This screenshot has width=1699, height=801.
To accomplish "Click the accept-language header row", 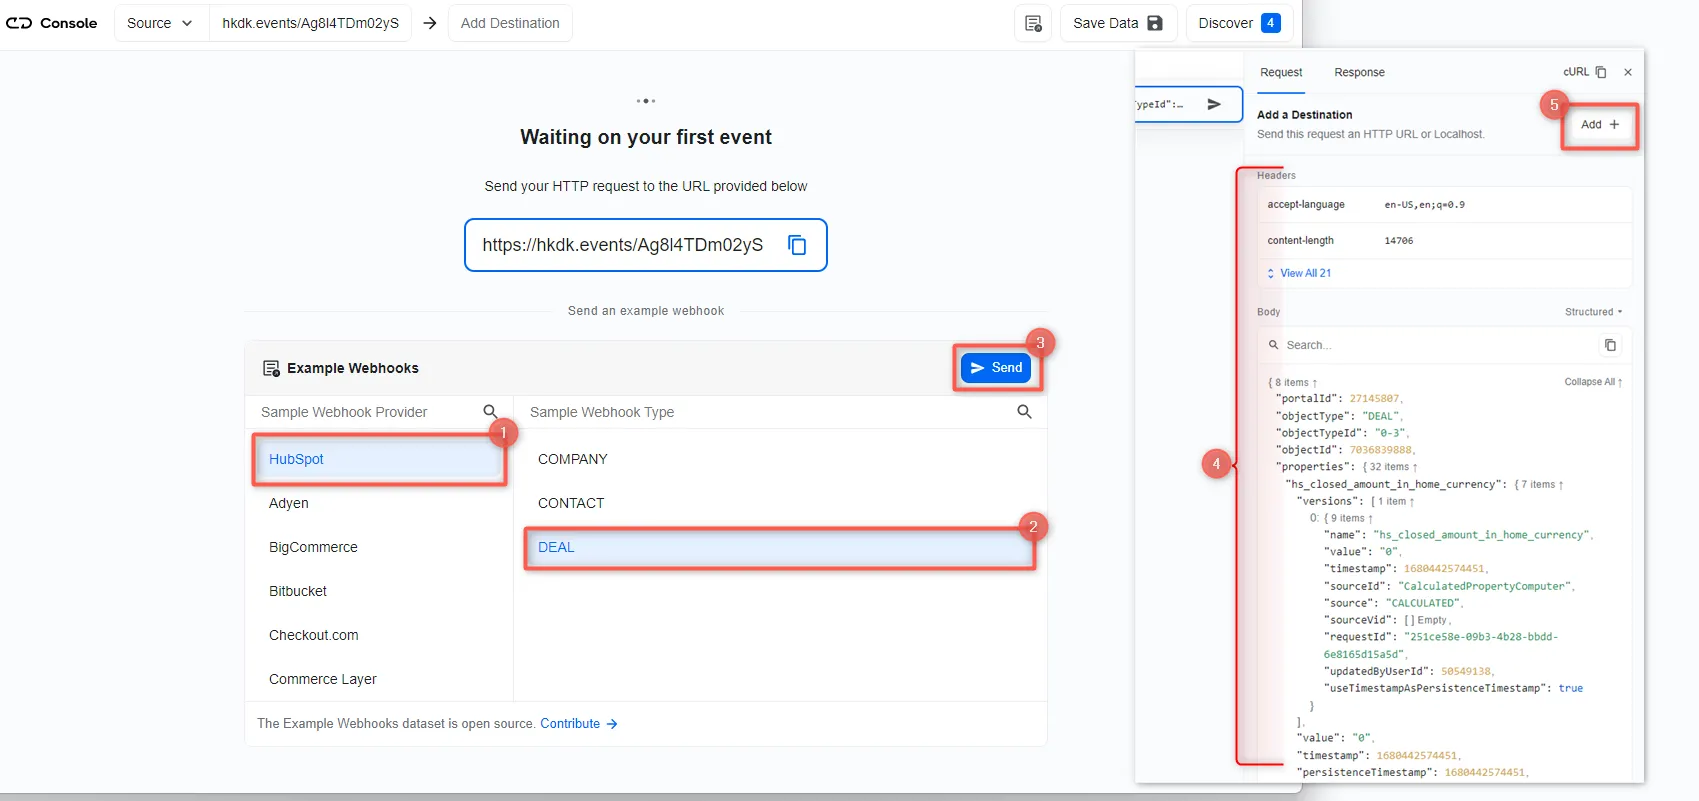I will pyautogui.click(x=1444, y=205).
